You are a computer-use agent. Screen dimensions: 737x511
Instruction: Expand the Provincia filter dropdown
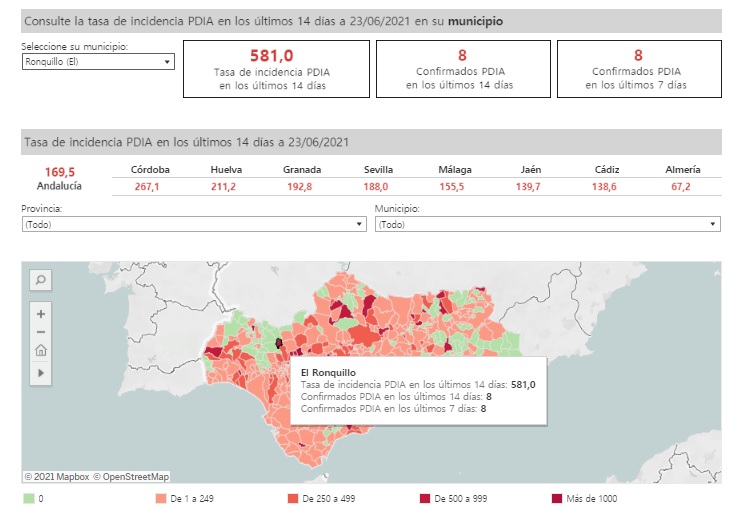(194, 225)
